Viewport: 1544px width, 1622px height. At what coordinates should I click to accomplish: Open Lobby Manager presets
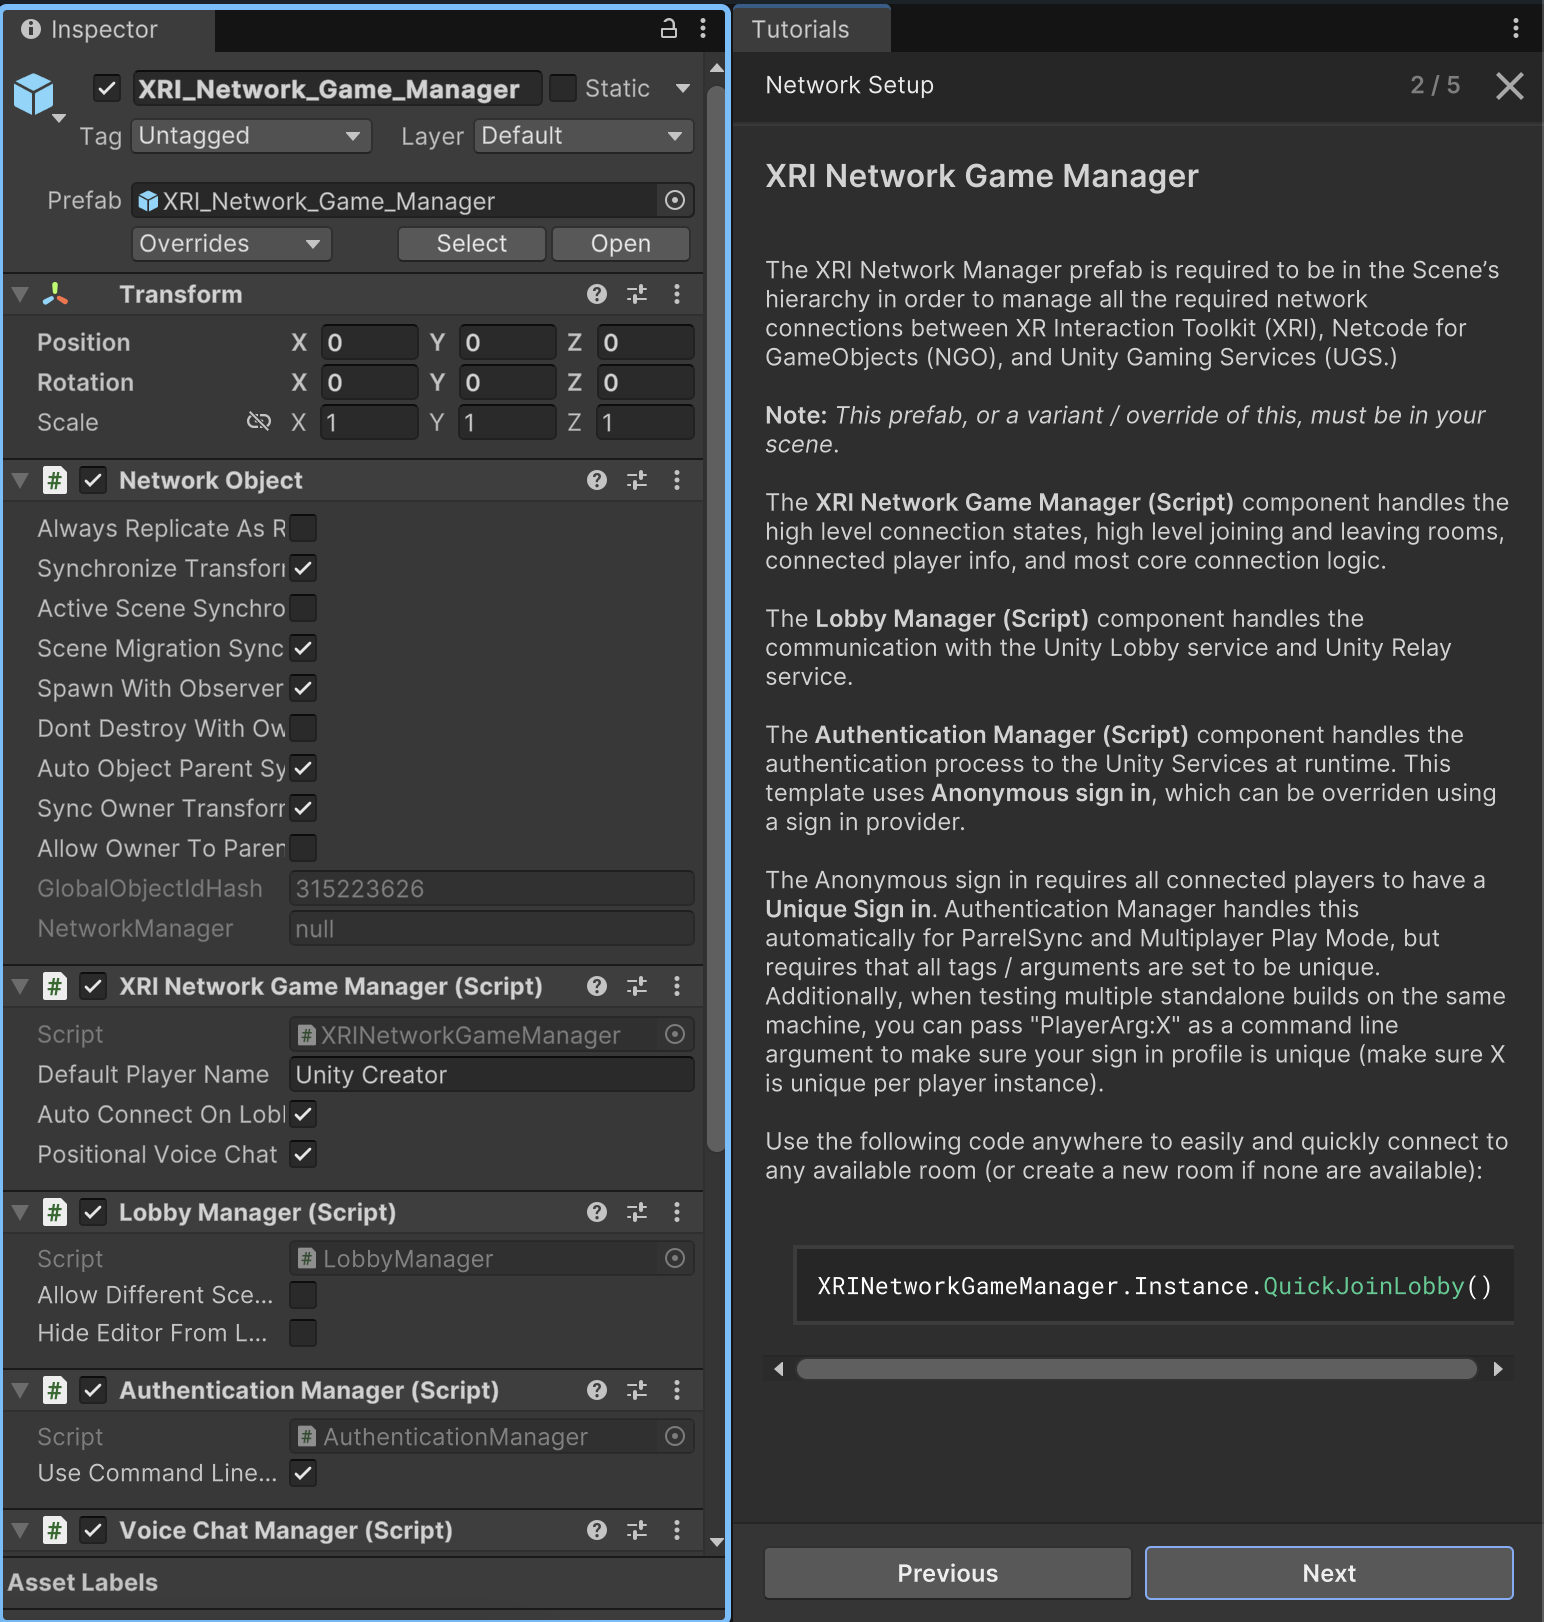637,1212
